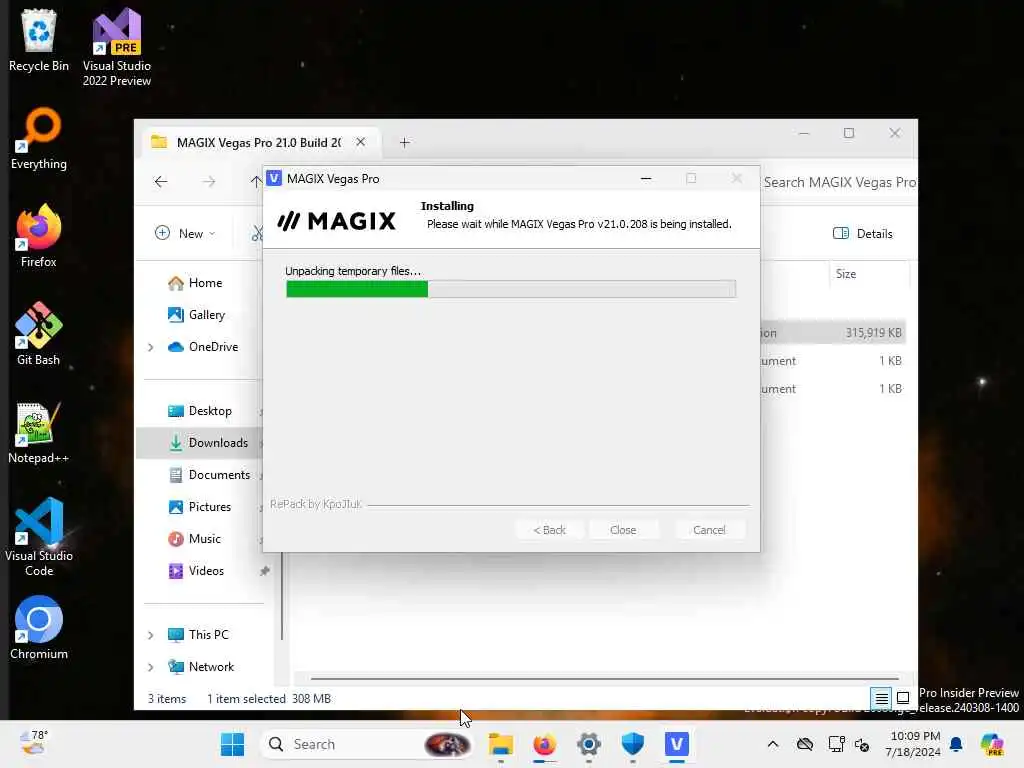
Task: Open the Recycle Bin desktop icon
Action: [x=39, y=40]
